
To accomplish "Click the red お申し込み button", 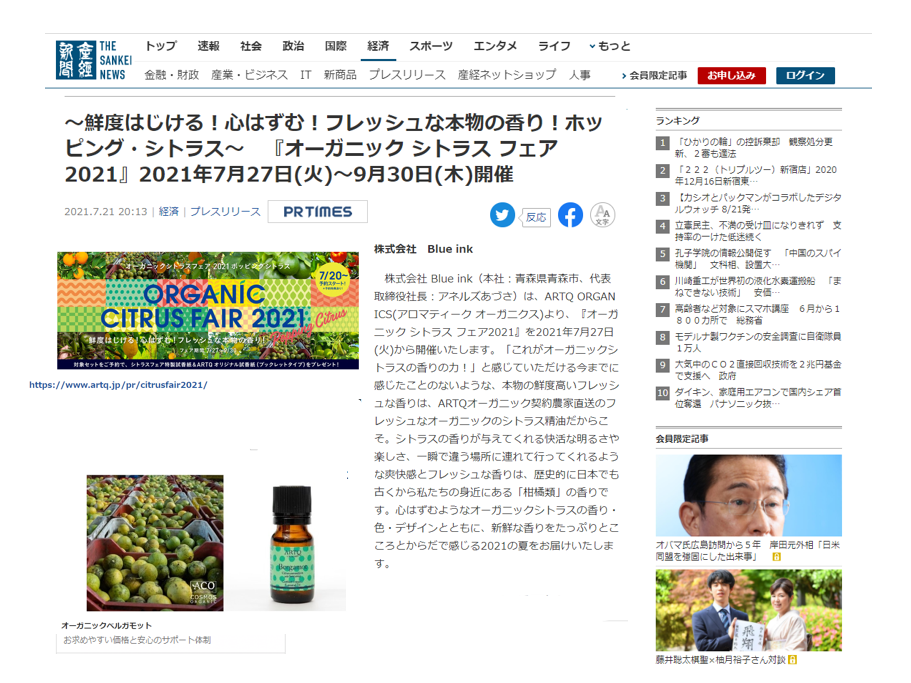I will point(731,76).
